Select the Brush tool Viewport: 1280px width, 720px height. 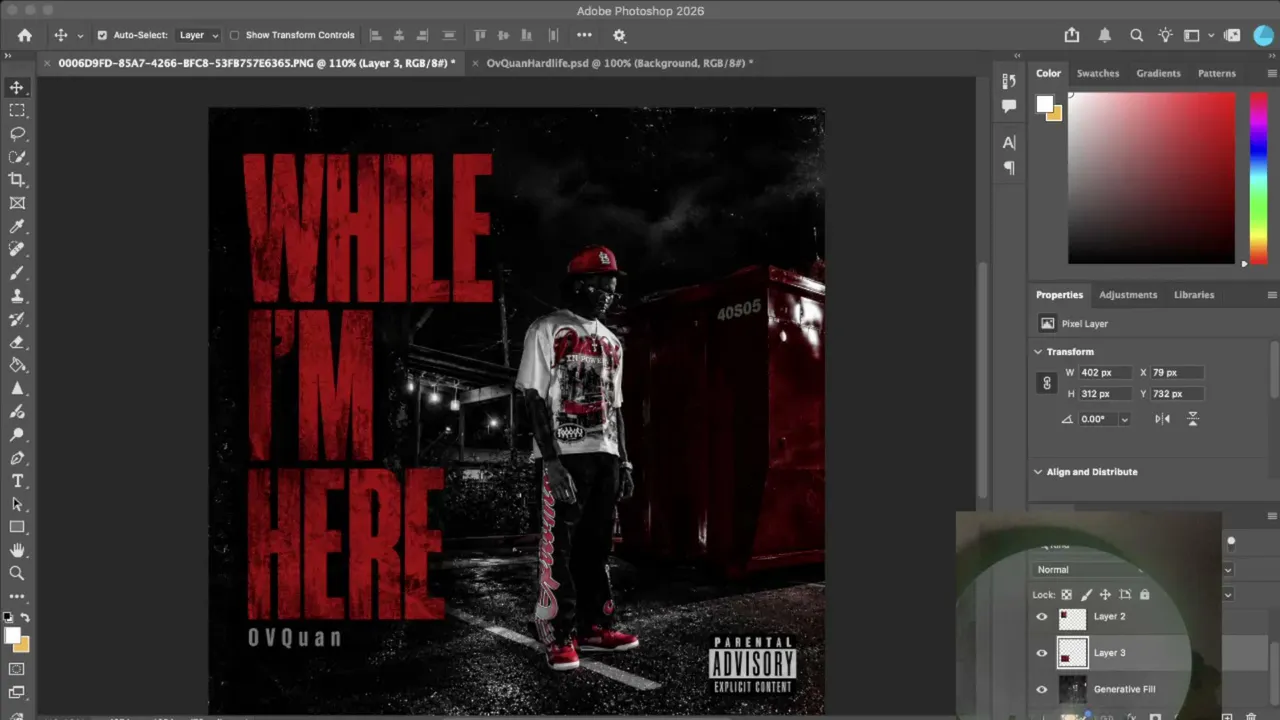point(17,273)
